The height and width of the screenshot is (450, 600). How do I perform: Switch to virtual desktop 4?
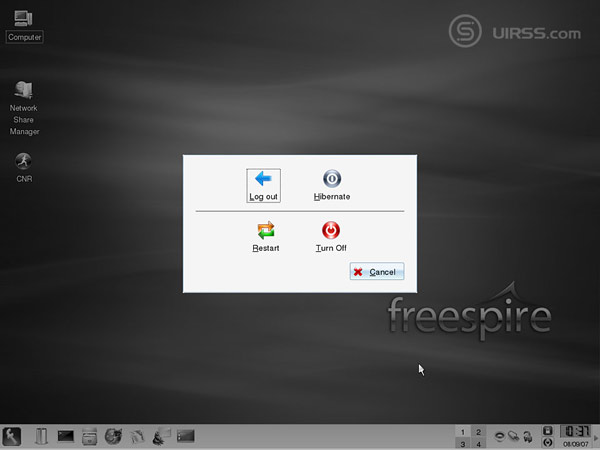(478, 443)
